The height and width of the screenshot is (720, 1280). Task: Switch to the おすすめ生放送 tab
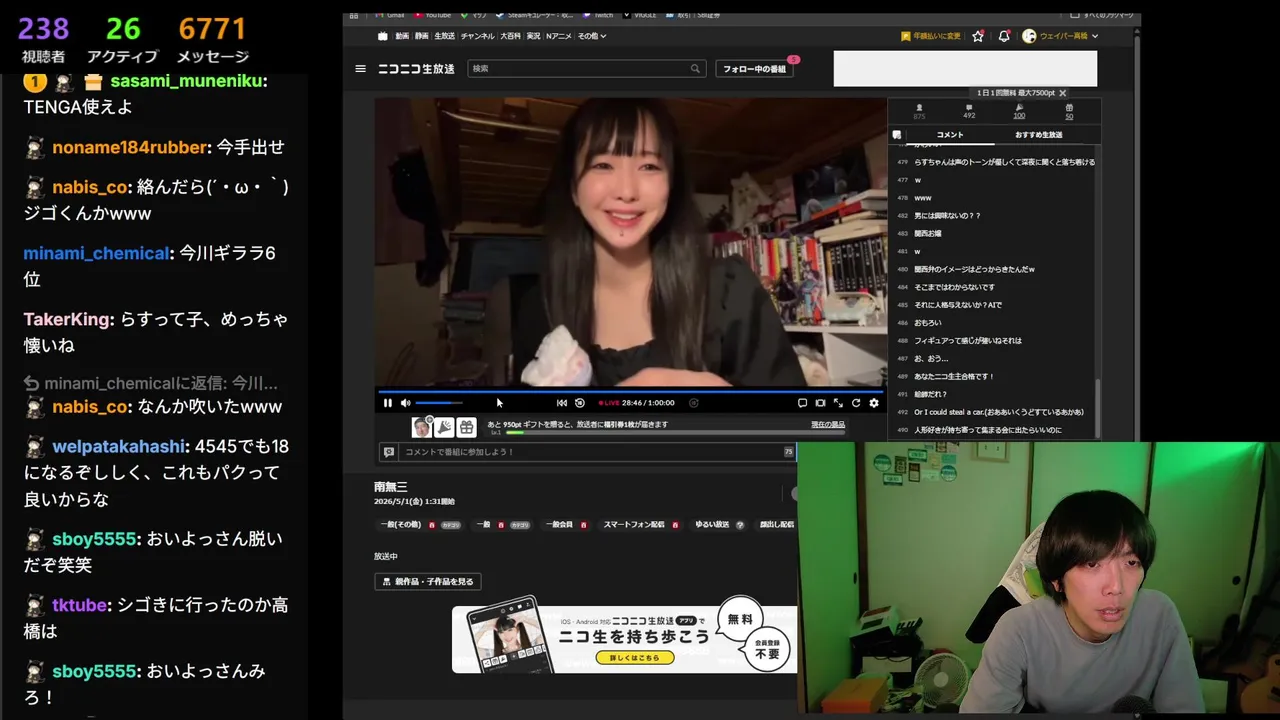pos(1038,134)
